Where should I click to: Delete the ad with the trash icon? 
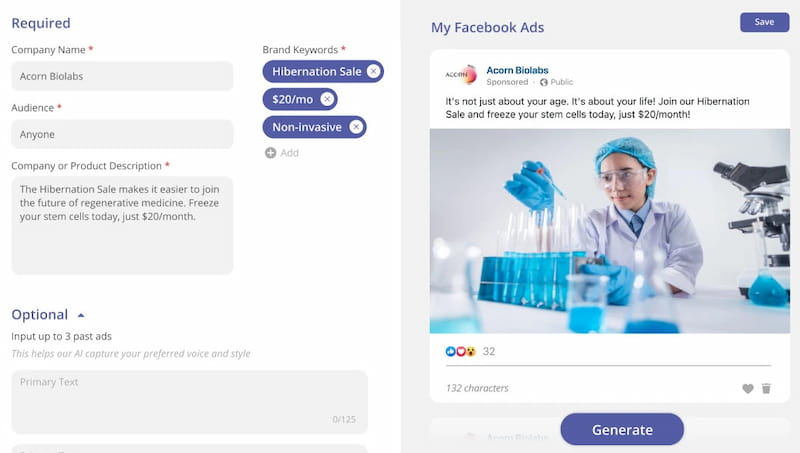[766, 389]
